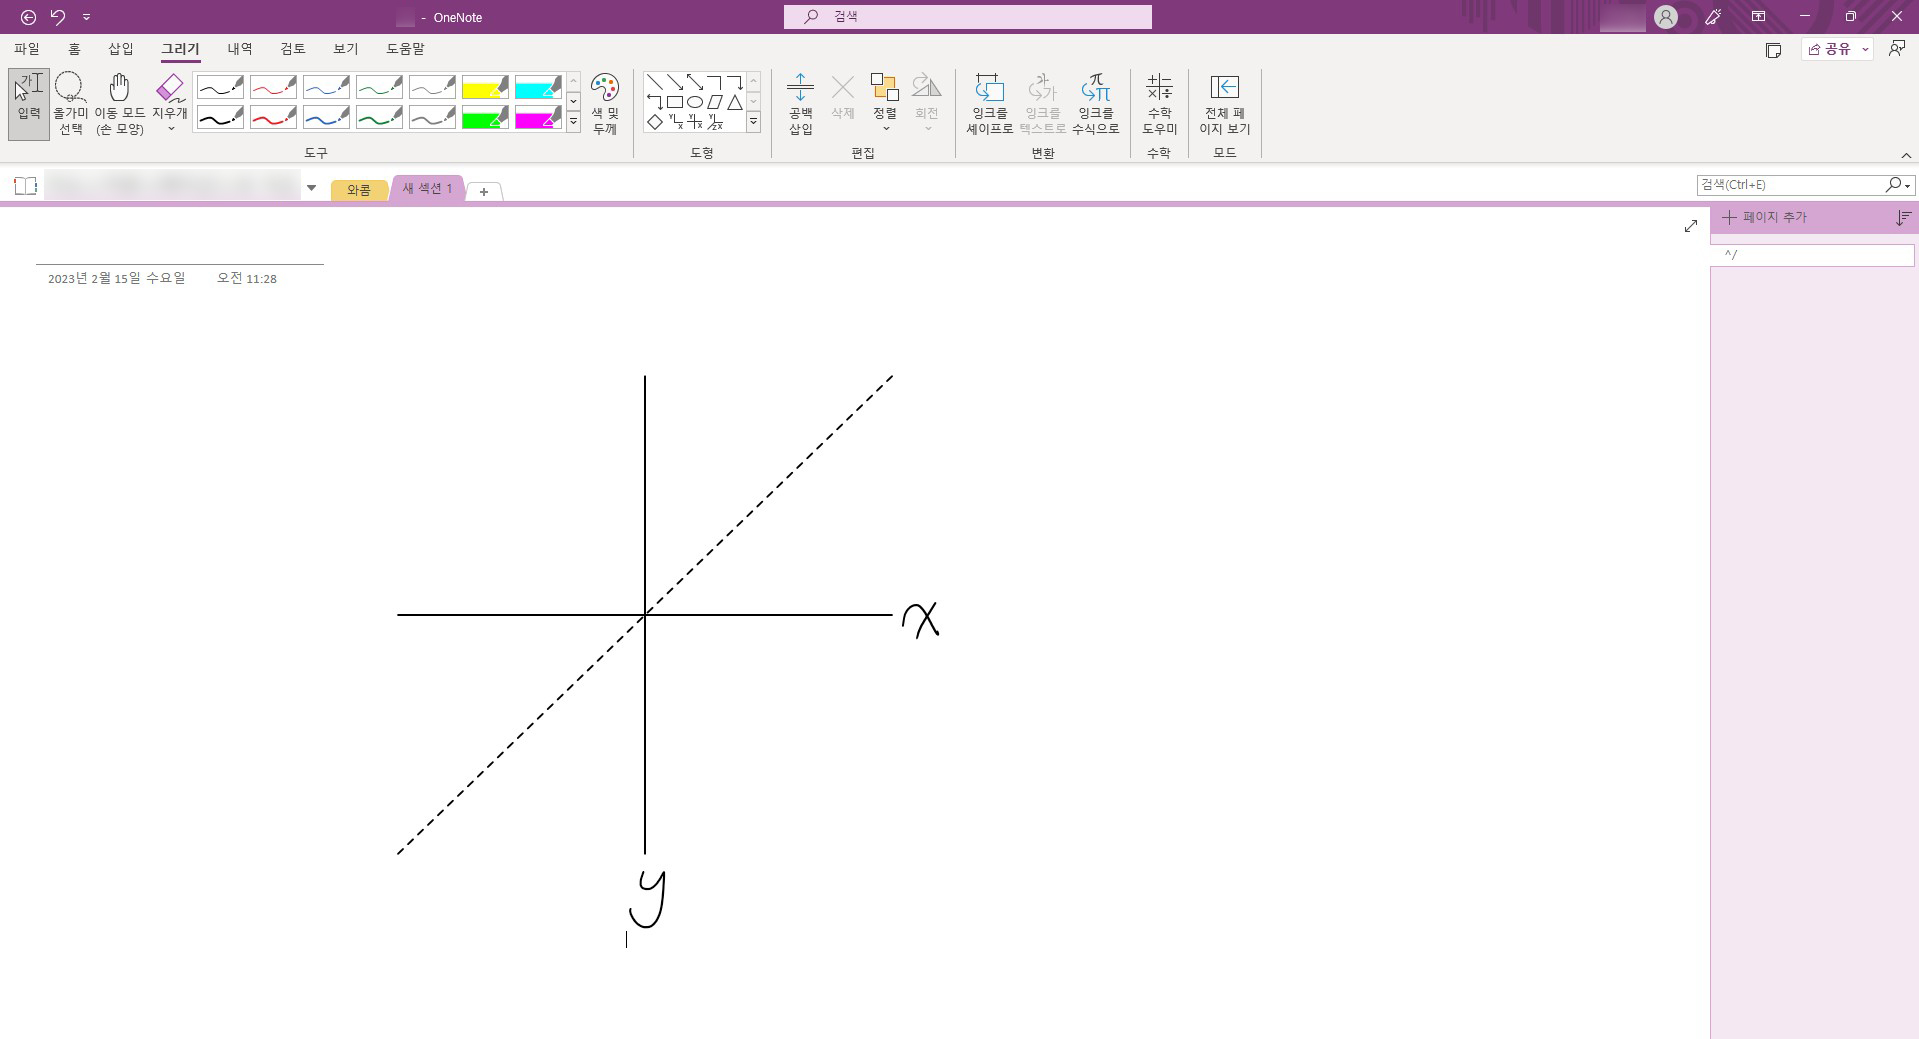
Task: Select the rectangle shape
Action: pyautogui.click(x=675, y=102)
